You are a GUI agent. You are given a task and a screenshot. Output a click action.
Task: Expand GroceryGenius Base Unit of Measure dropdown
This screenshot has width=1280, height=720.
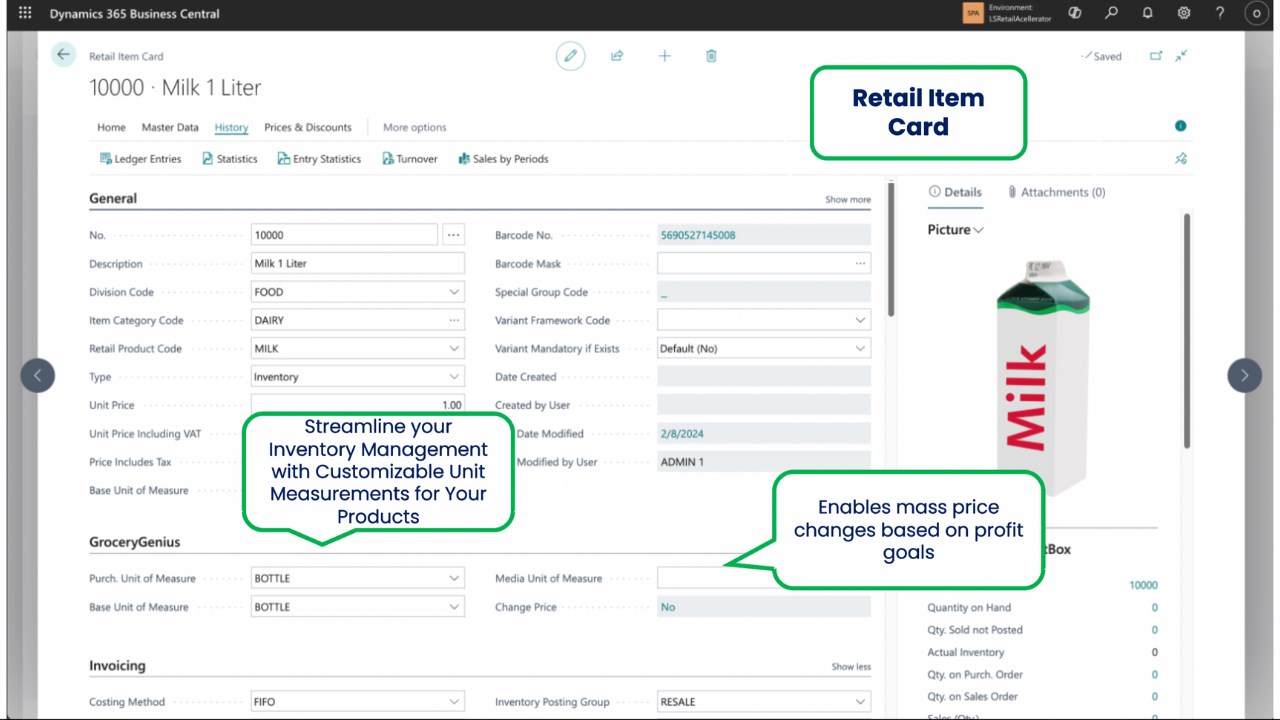454,607
